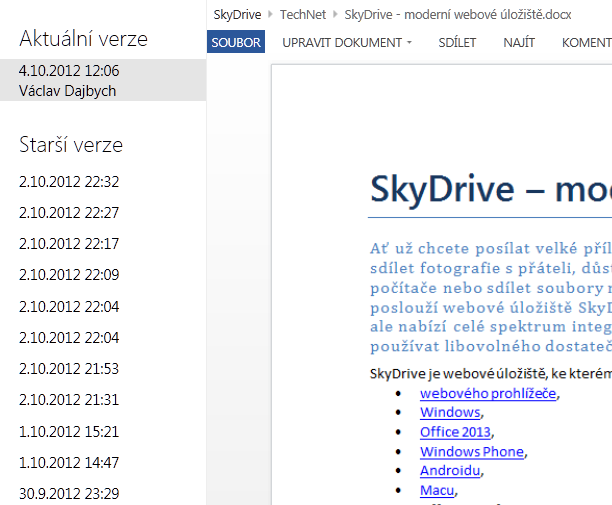Select current version 4.10.2012 12:06
The image size is (612, 505).
[103, 80]
